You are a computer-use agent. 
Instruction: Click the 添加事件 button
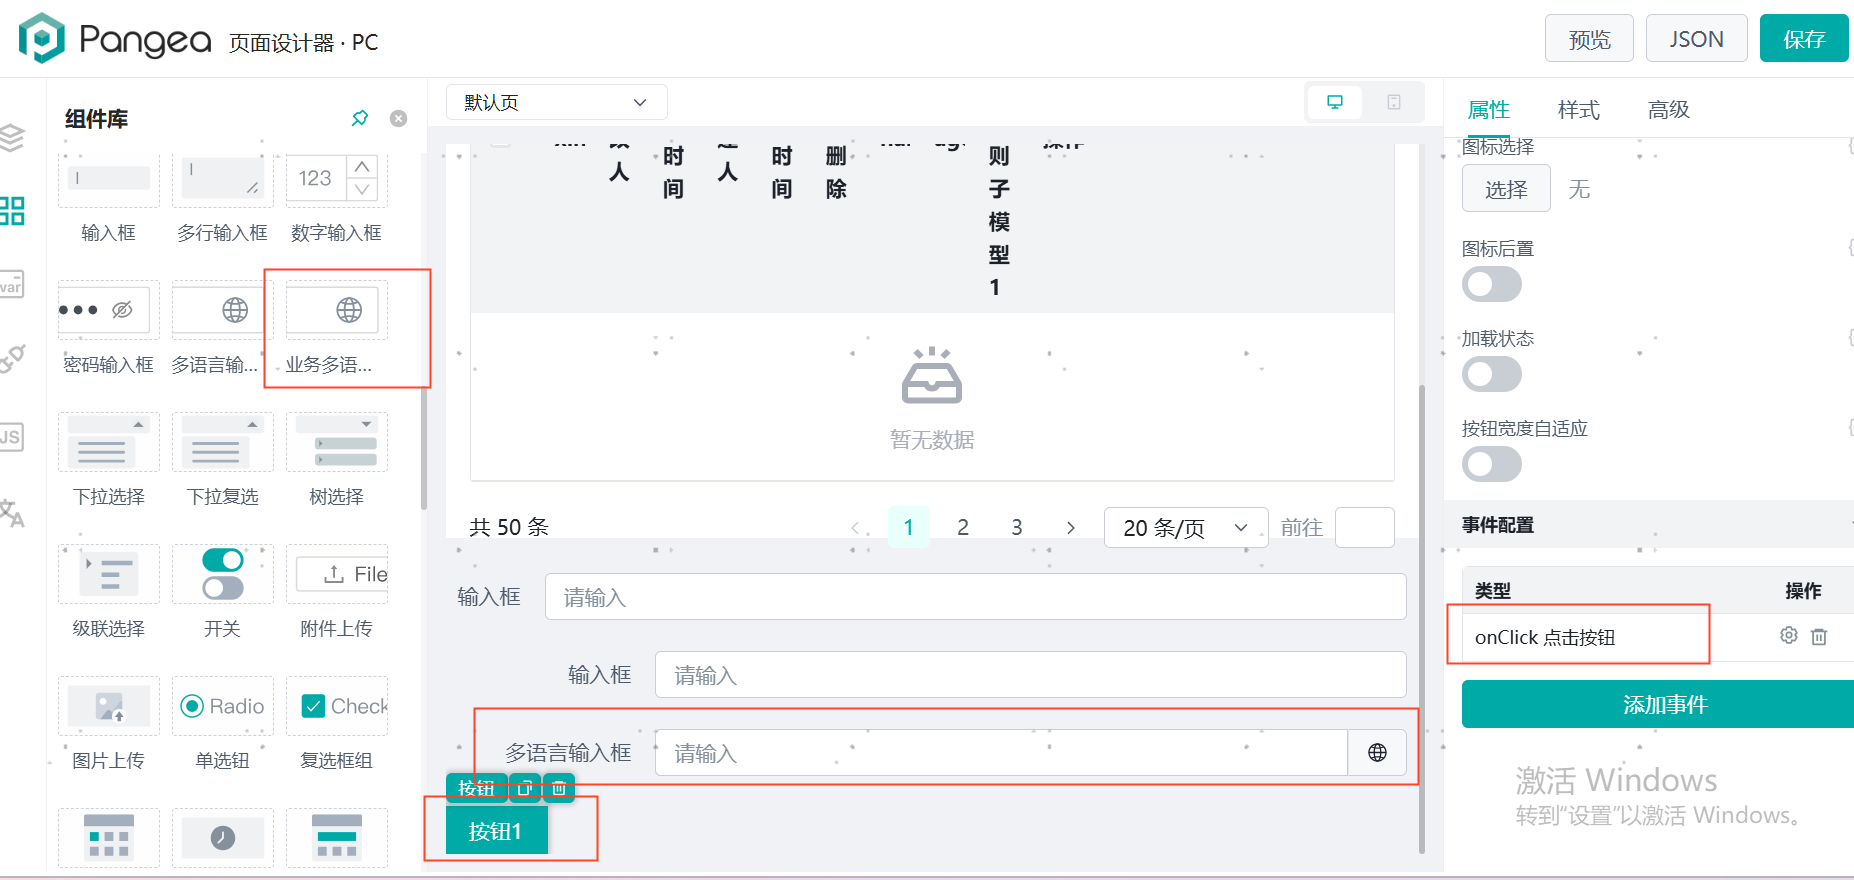tap(1658, 704)
